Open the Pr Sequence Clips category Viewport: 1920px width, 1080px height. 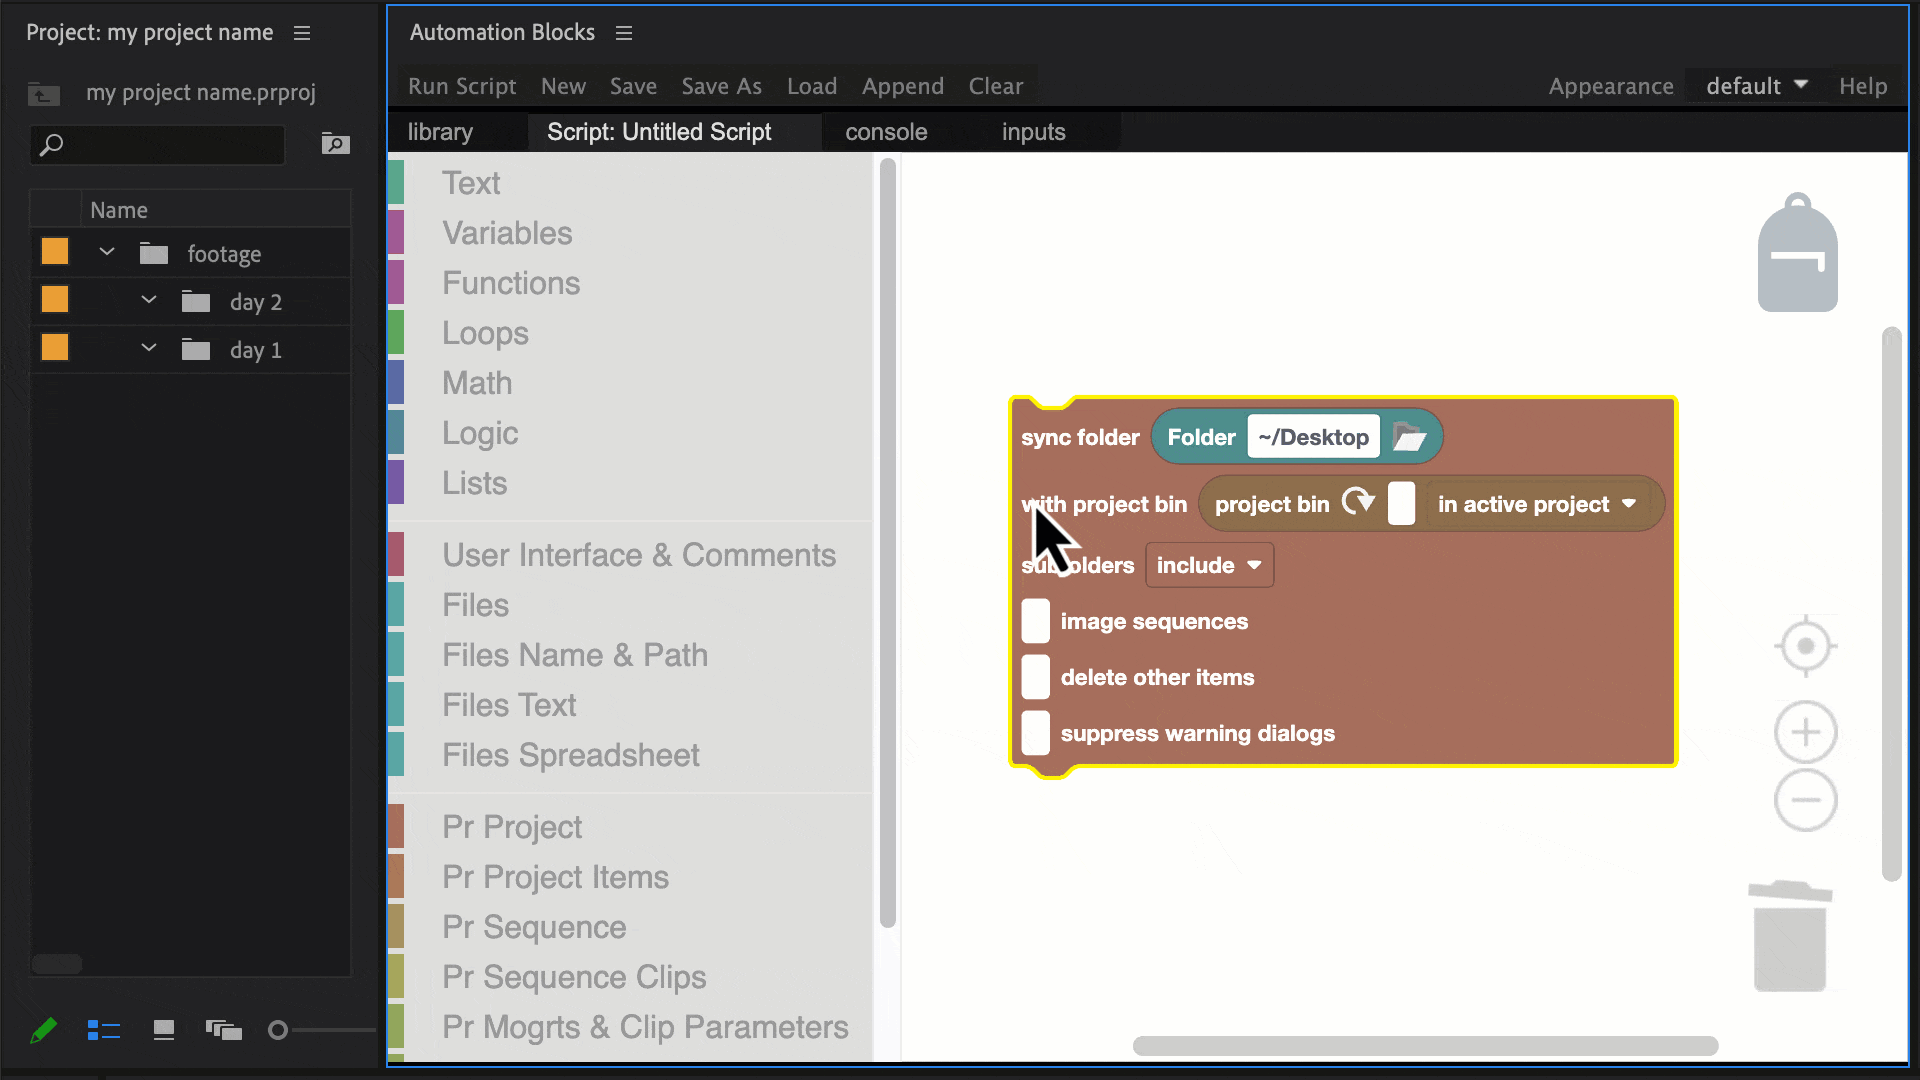pyautogui.click(x=574, y=977)
